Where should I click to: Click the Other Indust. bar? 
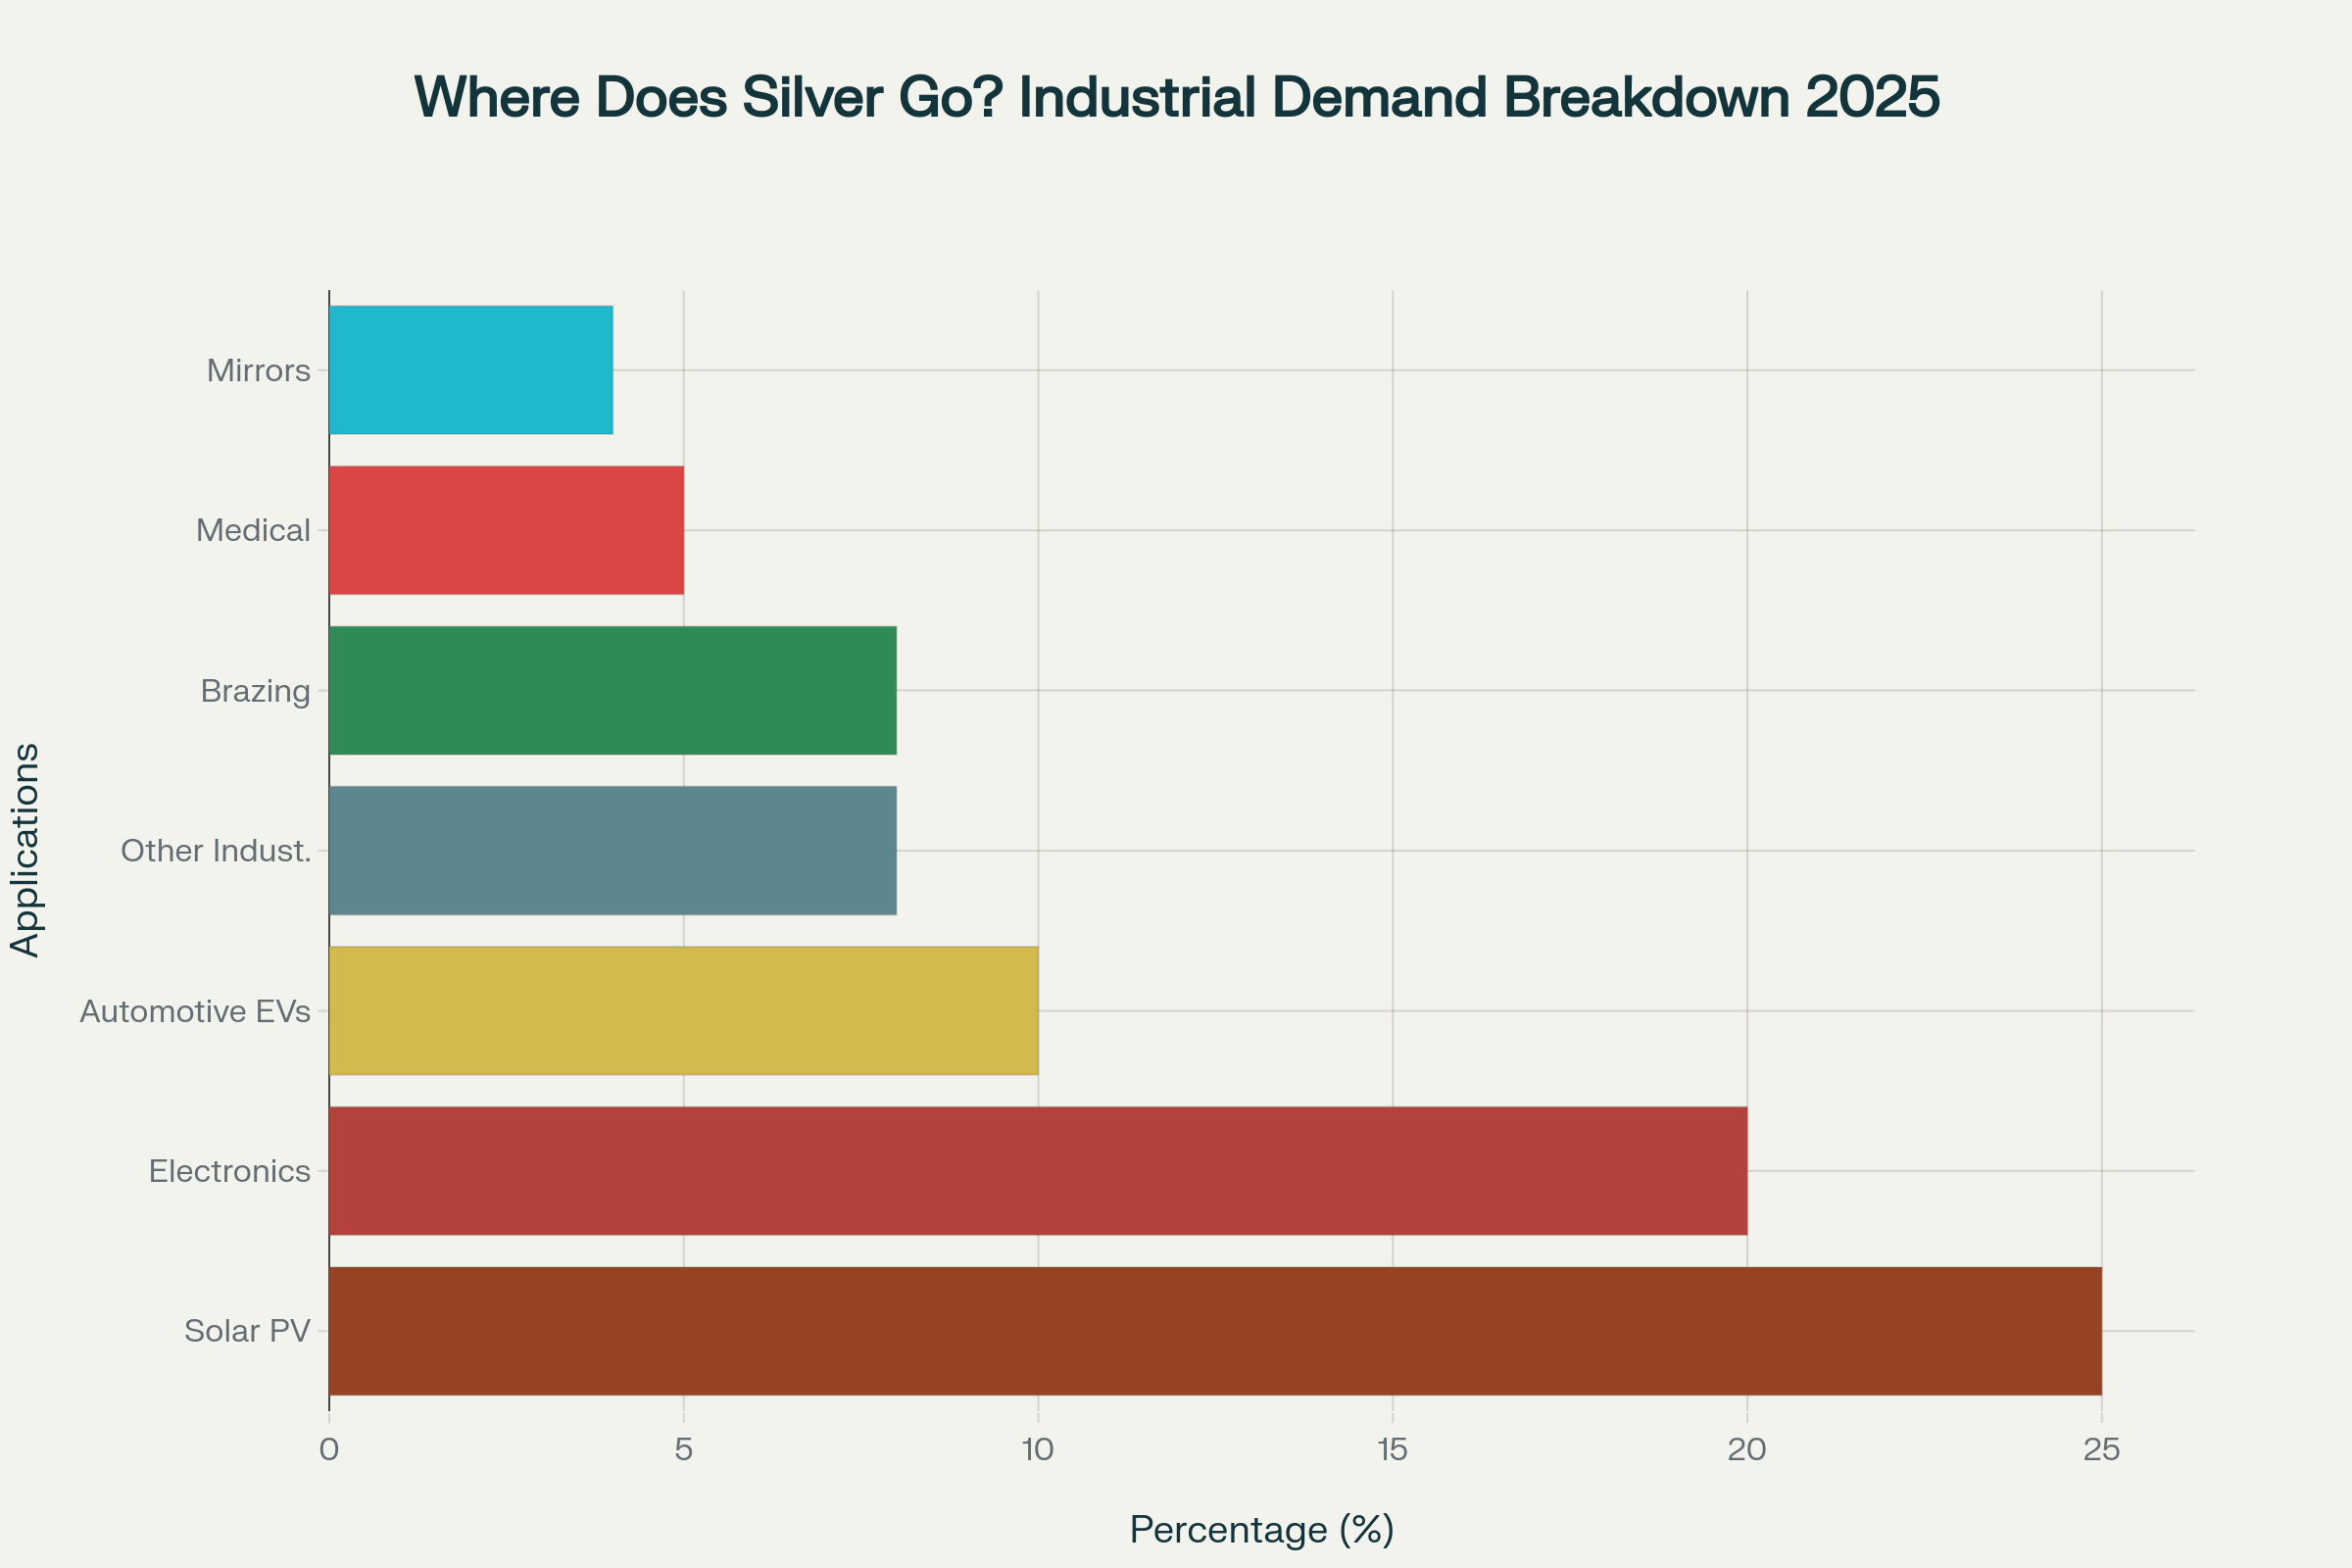tap(612, 850)
